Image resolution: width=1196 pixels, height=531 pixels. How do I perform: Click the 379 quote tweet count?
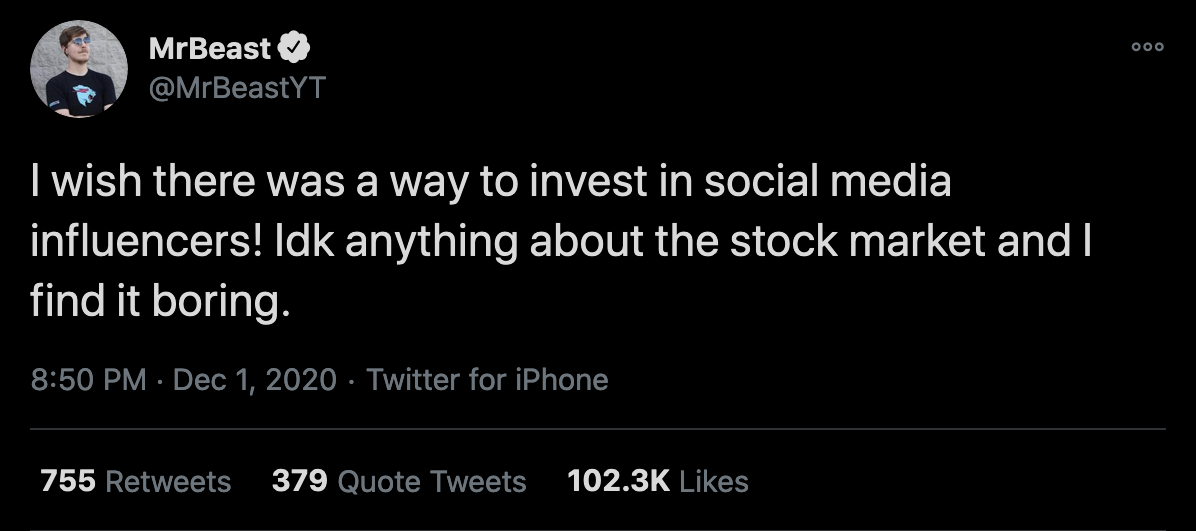300,481
